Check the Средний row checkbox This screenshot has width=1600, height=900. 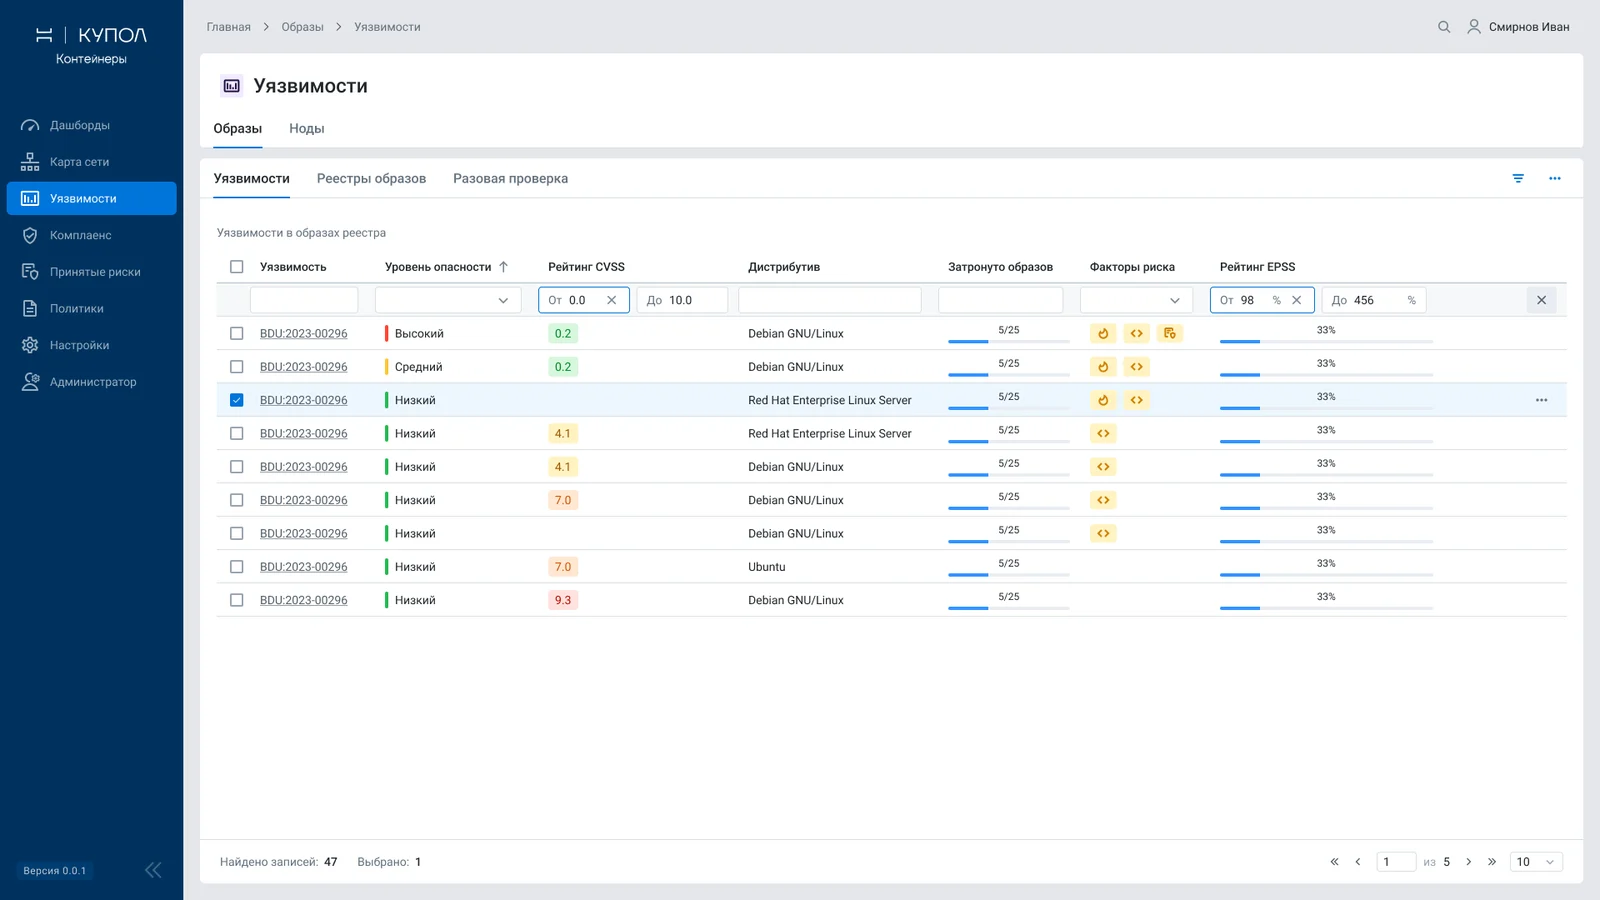coord(237,367)
